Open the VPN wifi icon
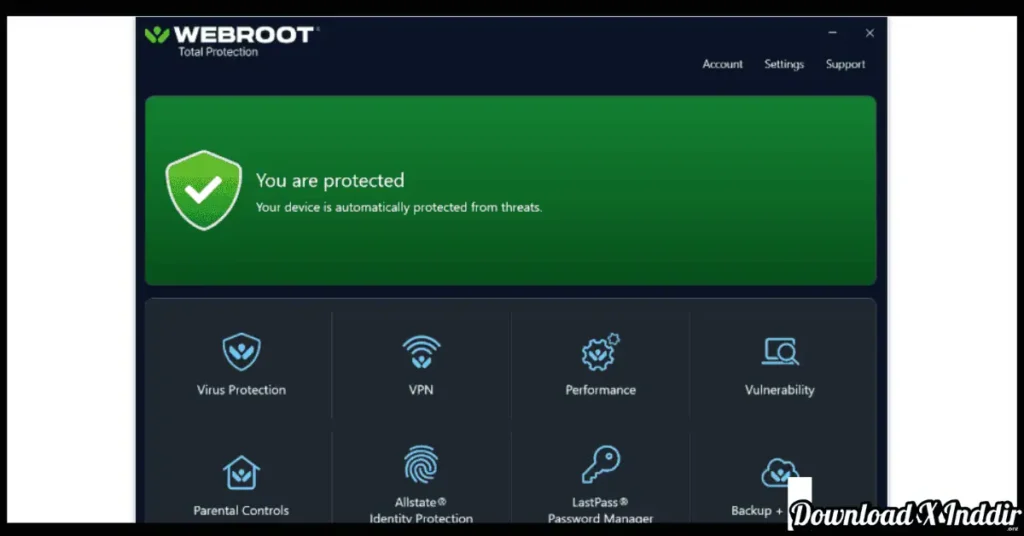This screenshot has width=1024, height=536. (421, 352)
